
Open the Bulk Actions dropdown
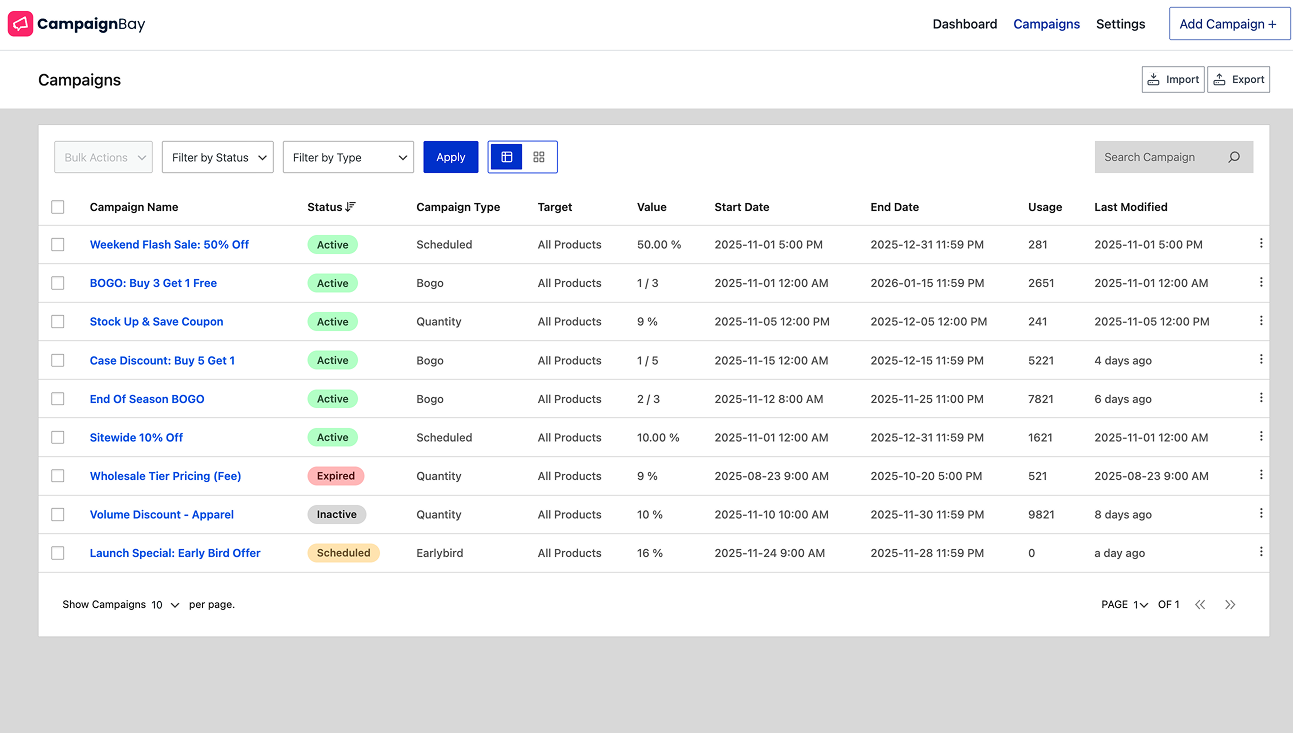click(x=103, y=157)
